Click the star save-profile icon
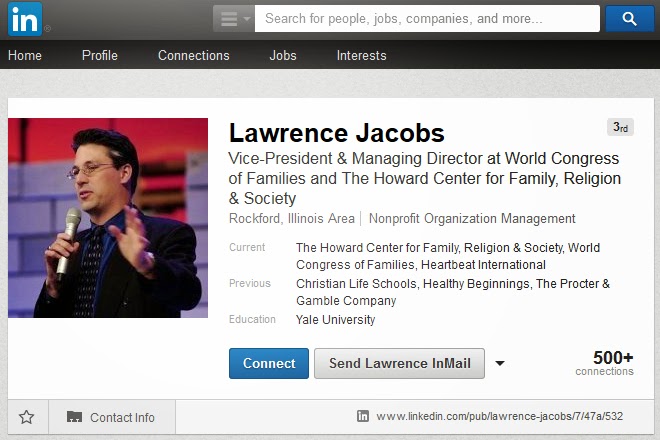Screen dimensions: 660x440 click(27, 417)
